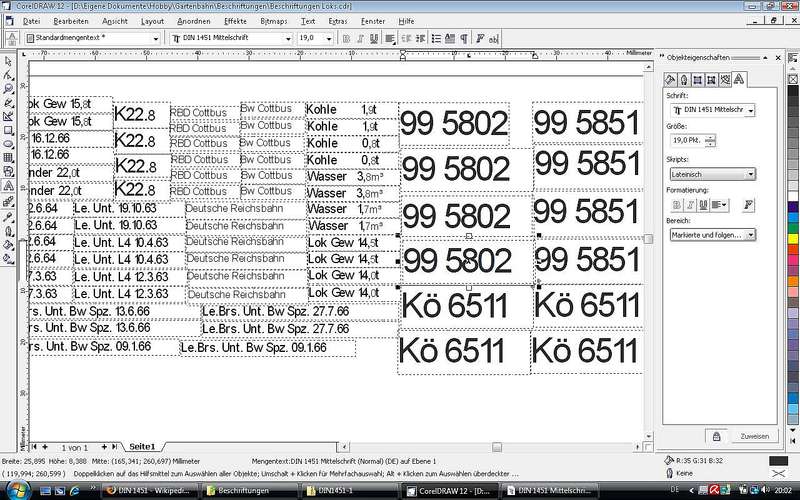800x500 pixels.
Task: Select the Ellipse tool
Action: pyautogui.click(x=8, y=144)
